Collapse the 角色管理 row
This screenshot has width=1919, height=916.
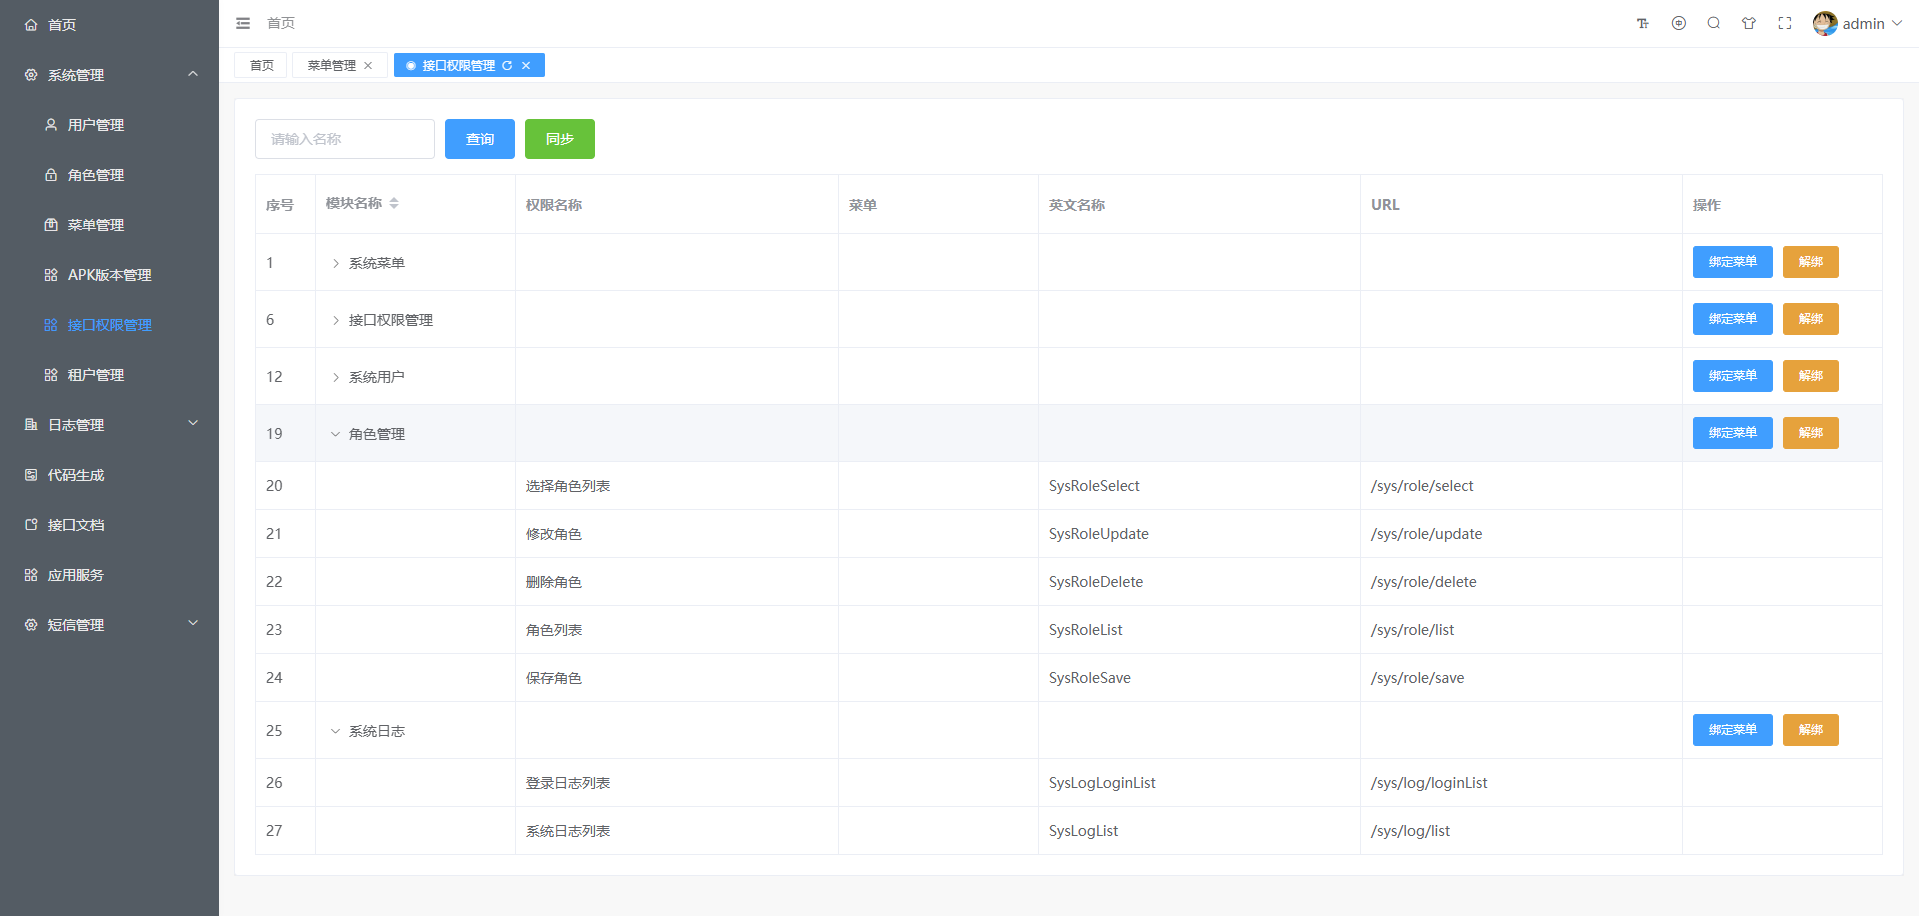point(336,434)
